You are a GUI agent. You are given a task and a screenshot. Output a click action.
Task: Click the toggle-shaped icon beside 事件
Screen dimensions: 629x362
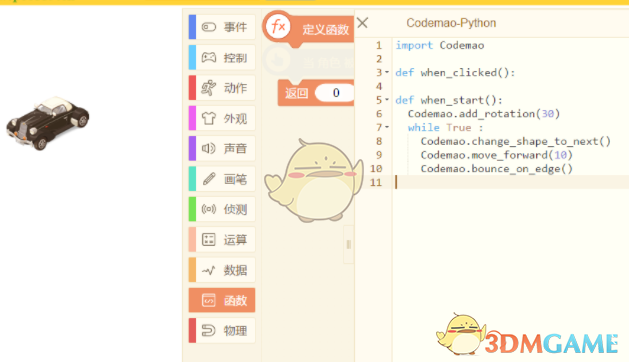pyautogui.click(x=209, y=27)
